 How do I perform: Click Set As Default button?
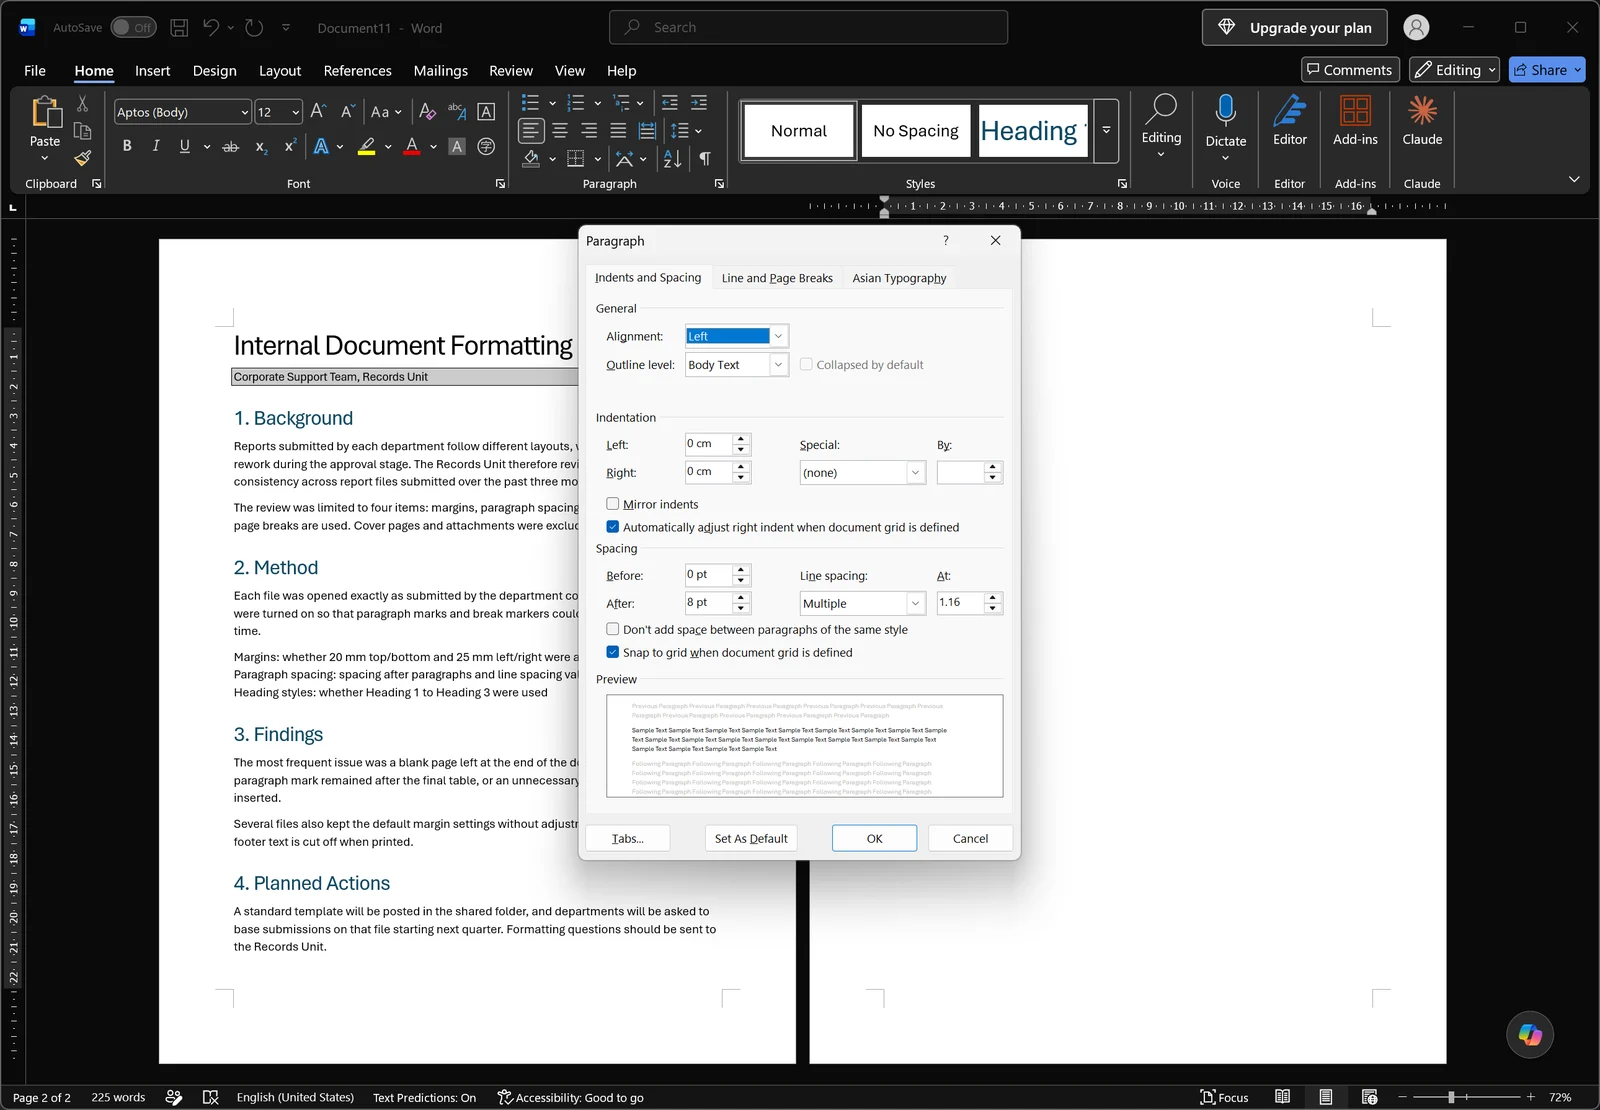click(x=751, y=838)
